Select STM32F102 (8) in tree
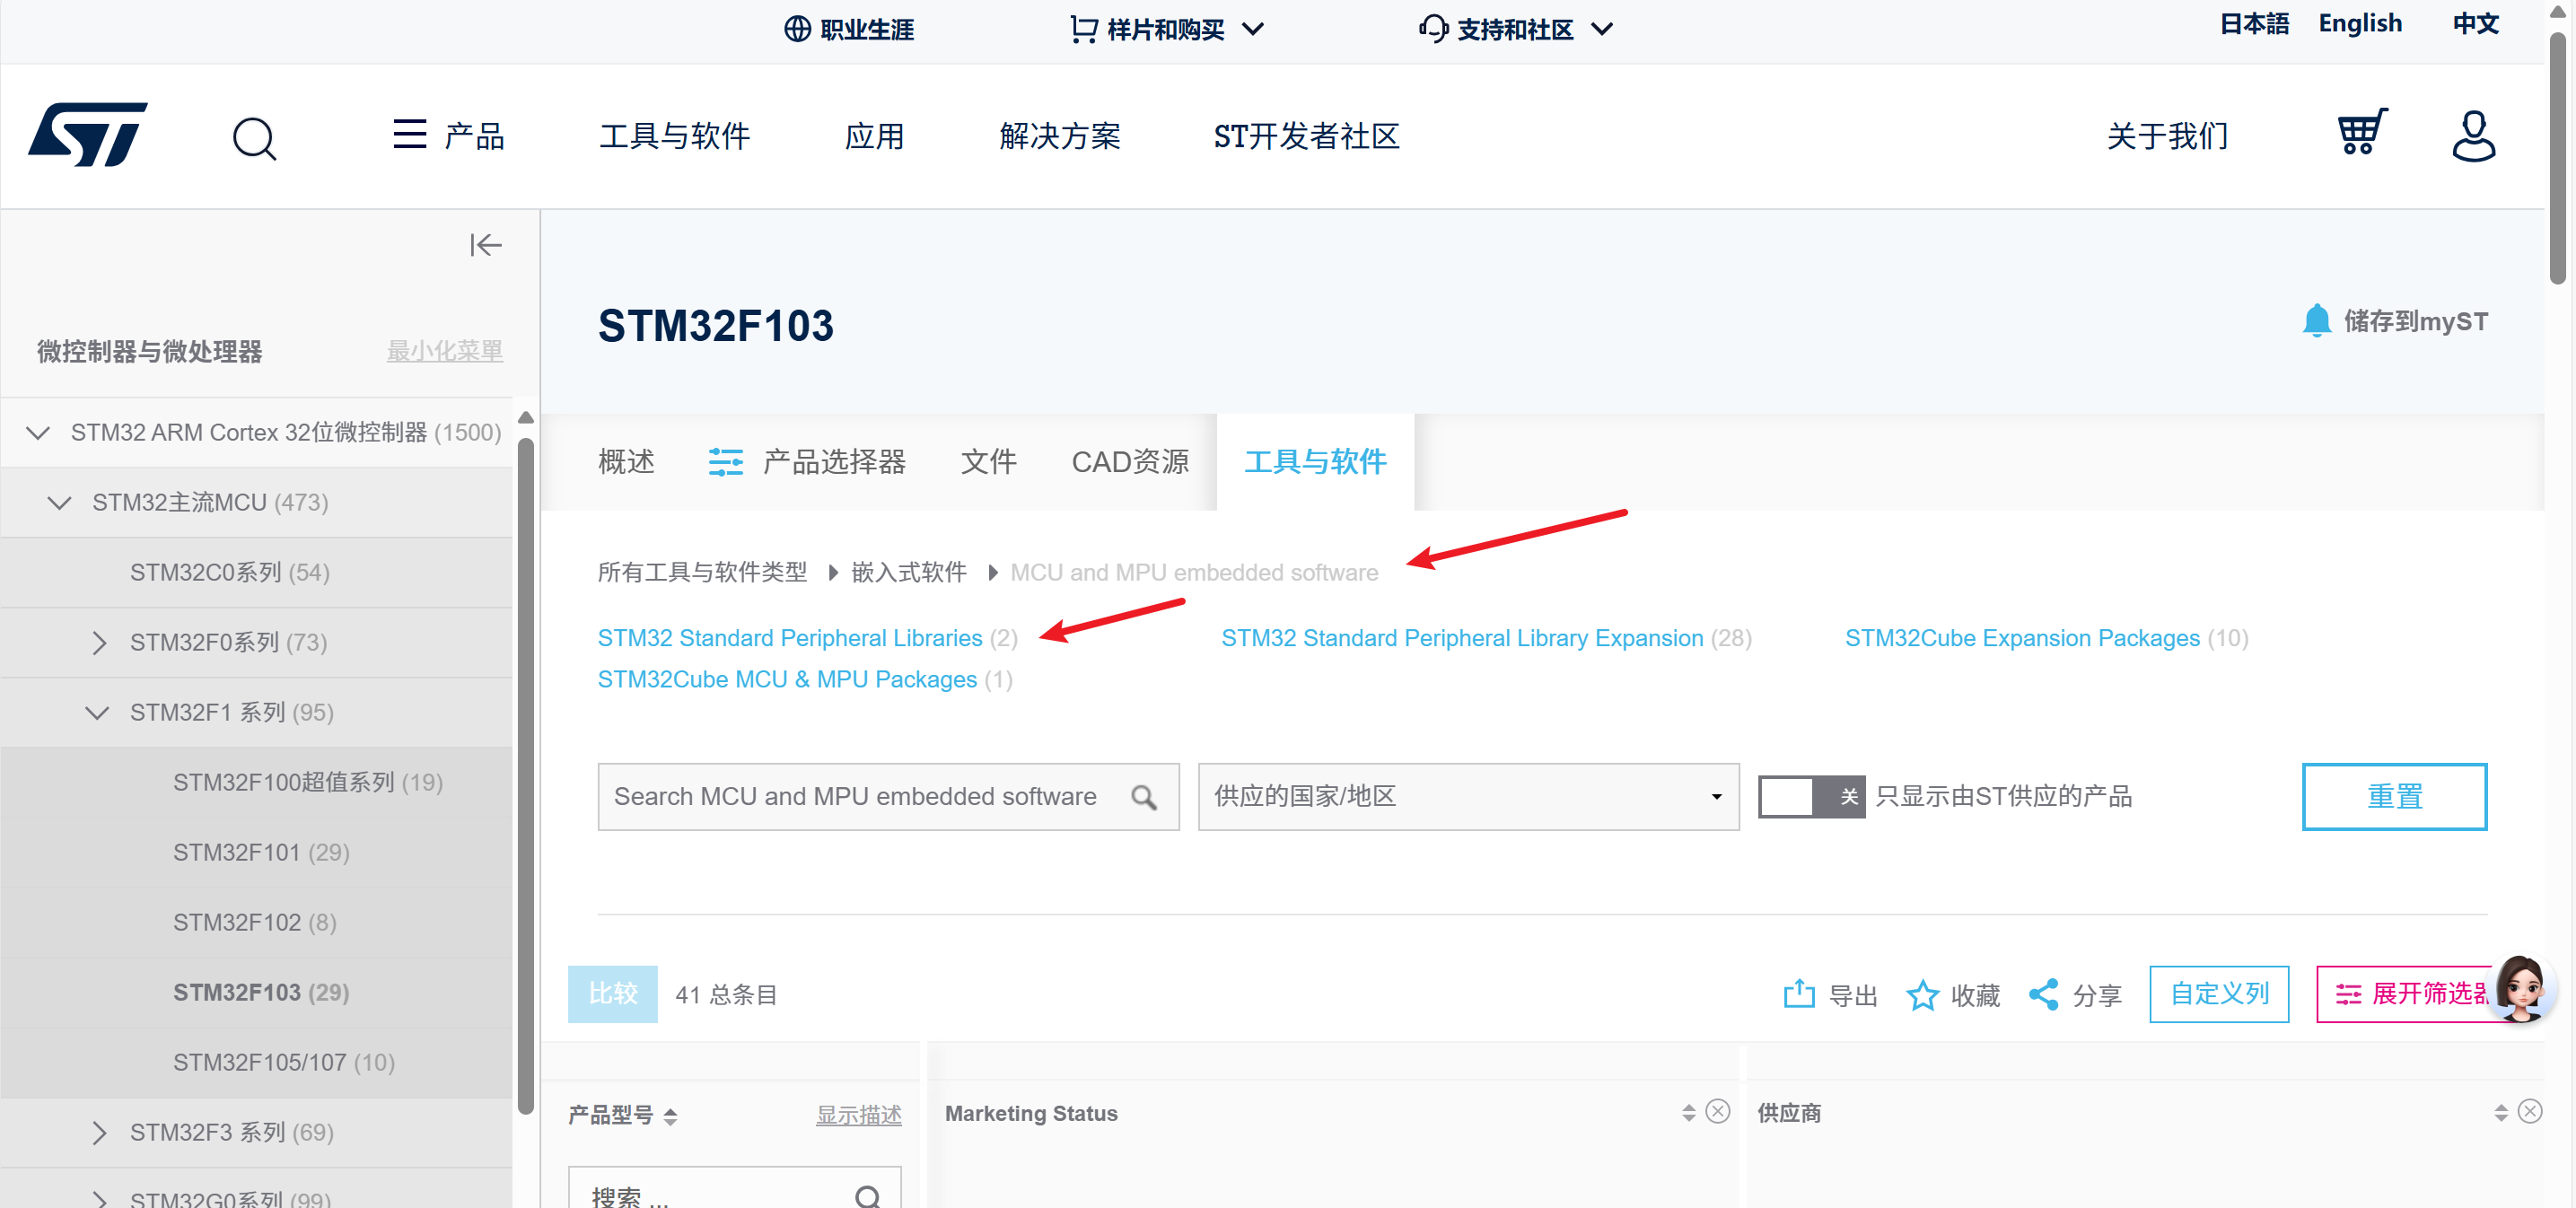 tap(254, 922)
